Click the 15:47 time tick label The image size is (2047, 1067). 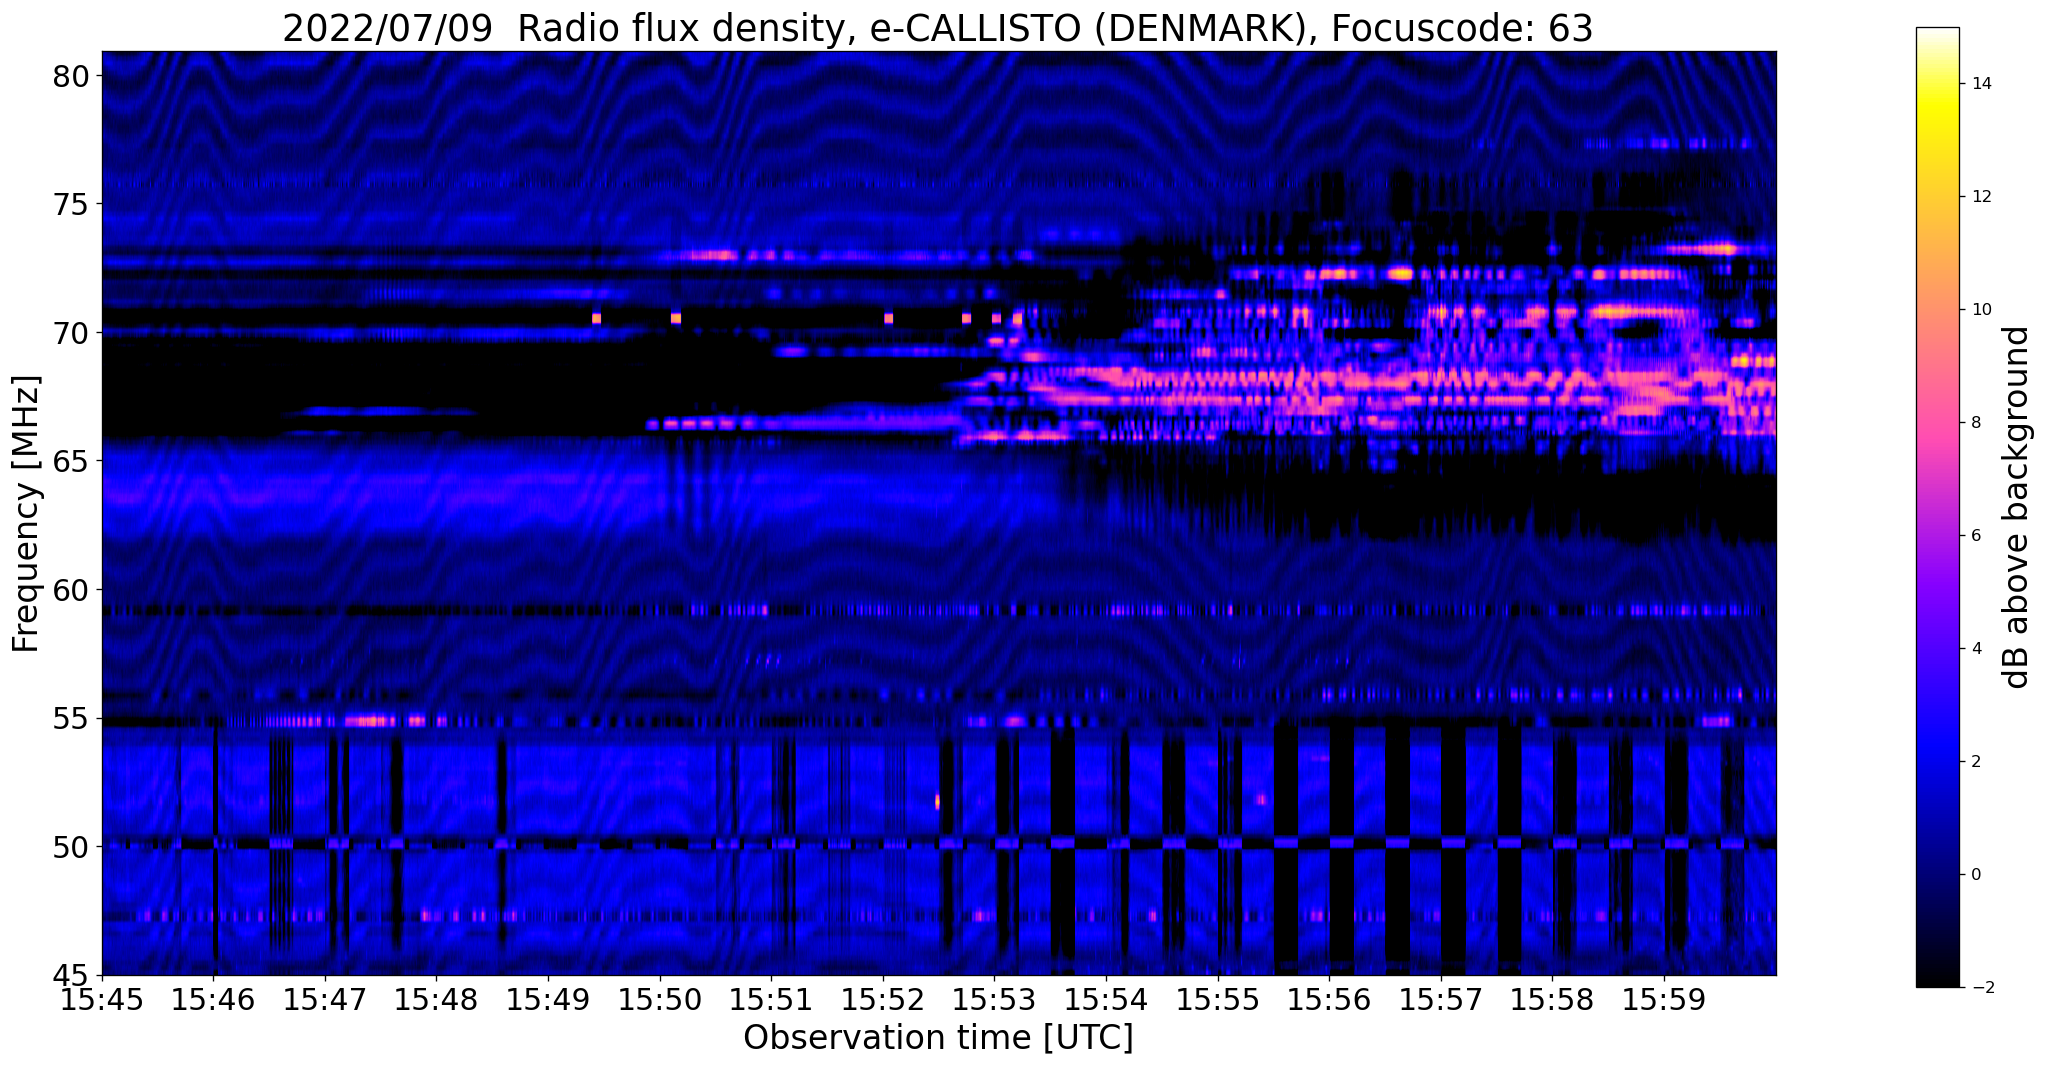(x=325, y=1000)
